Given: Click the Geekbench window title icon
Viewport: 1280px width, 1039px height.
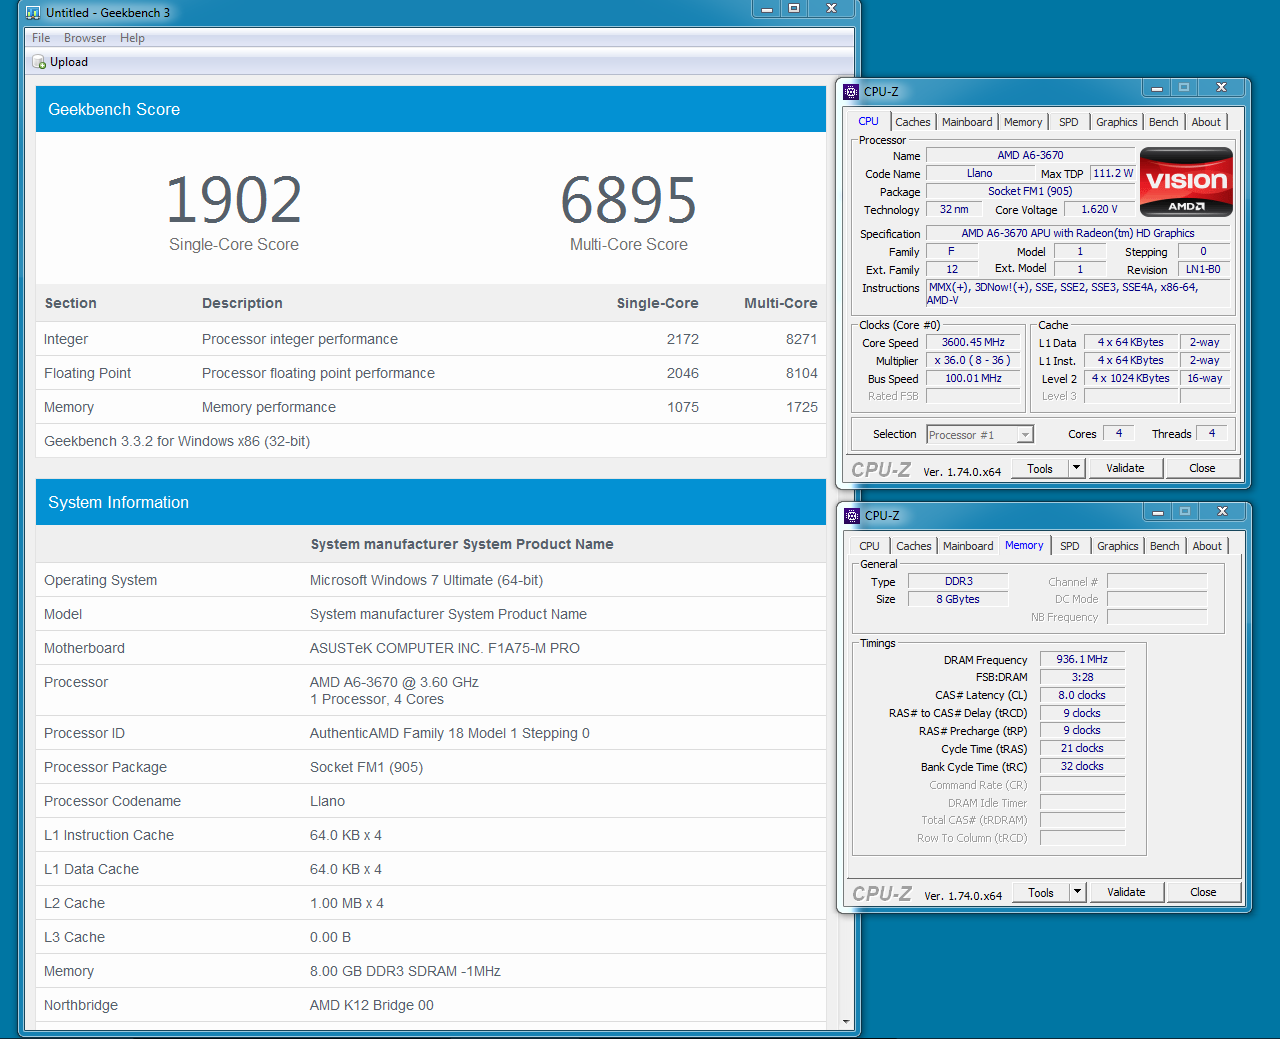Looking at the screenshot, I should [x=33, y=13].
